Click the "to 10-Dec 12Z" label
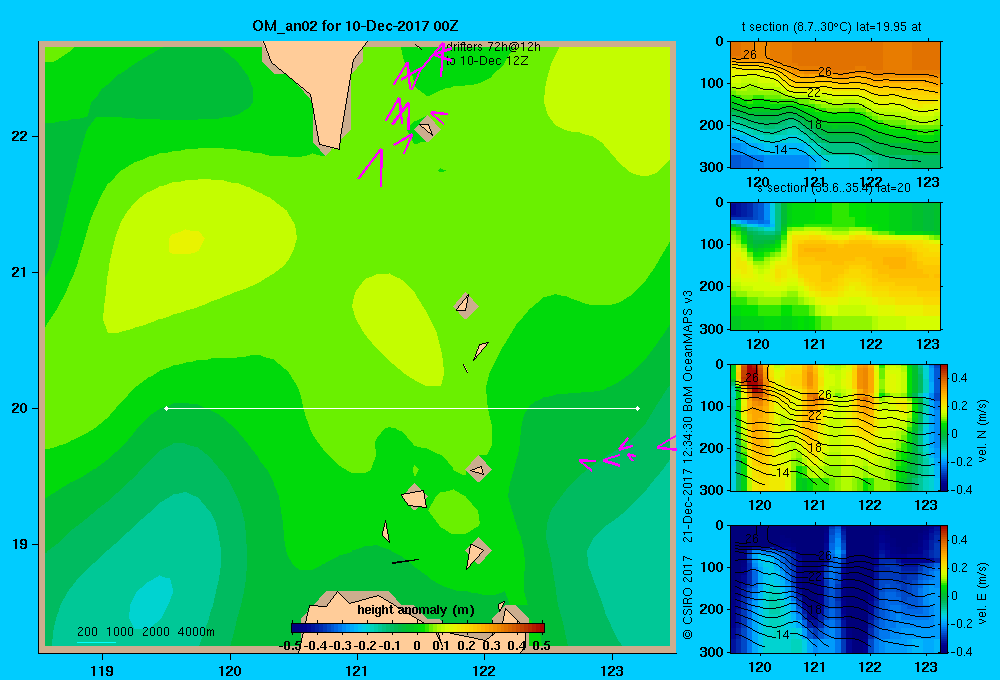This screenshot has height=680, width=1000. (x=487, y=61)
